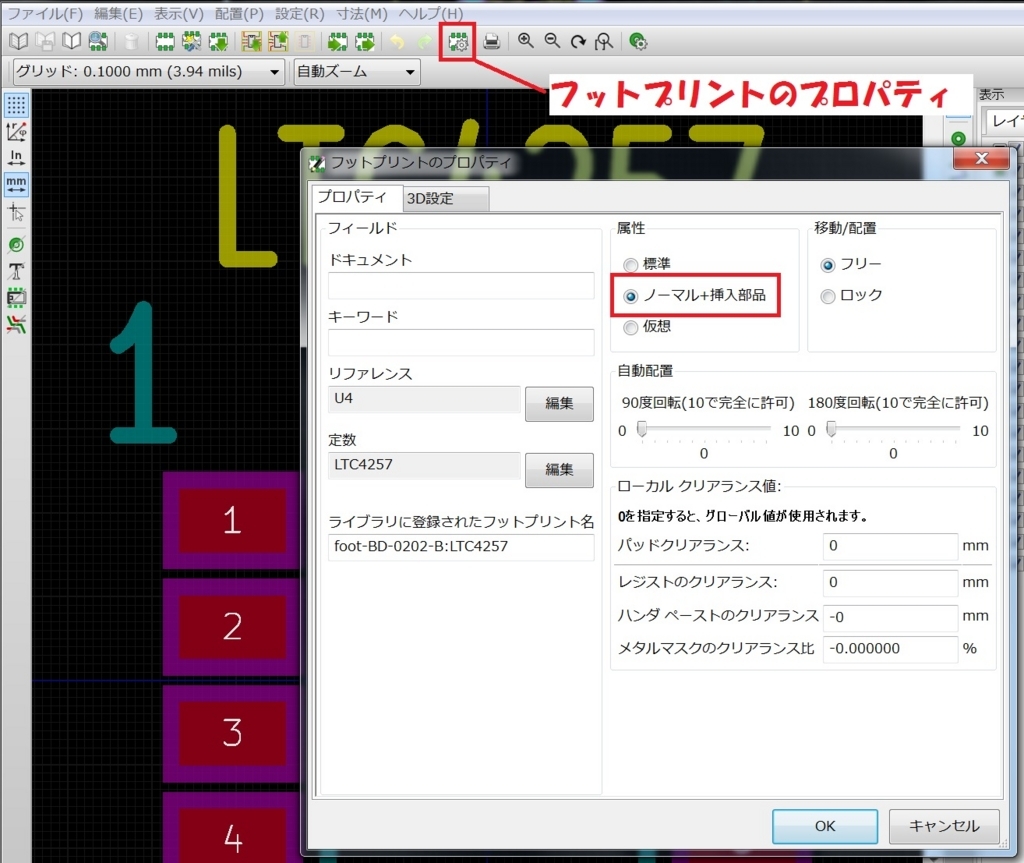Switch to polar coordinates display

[x=16, y=131]
